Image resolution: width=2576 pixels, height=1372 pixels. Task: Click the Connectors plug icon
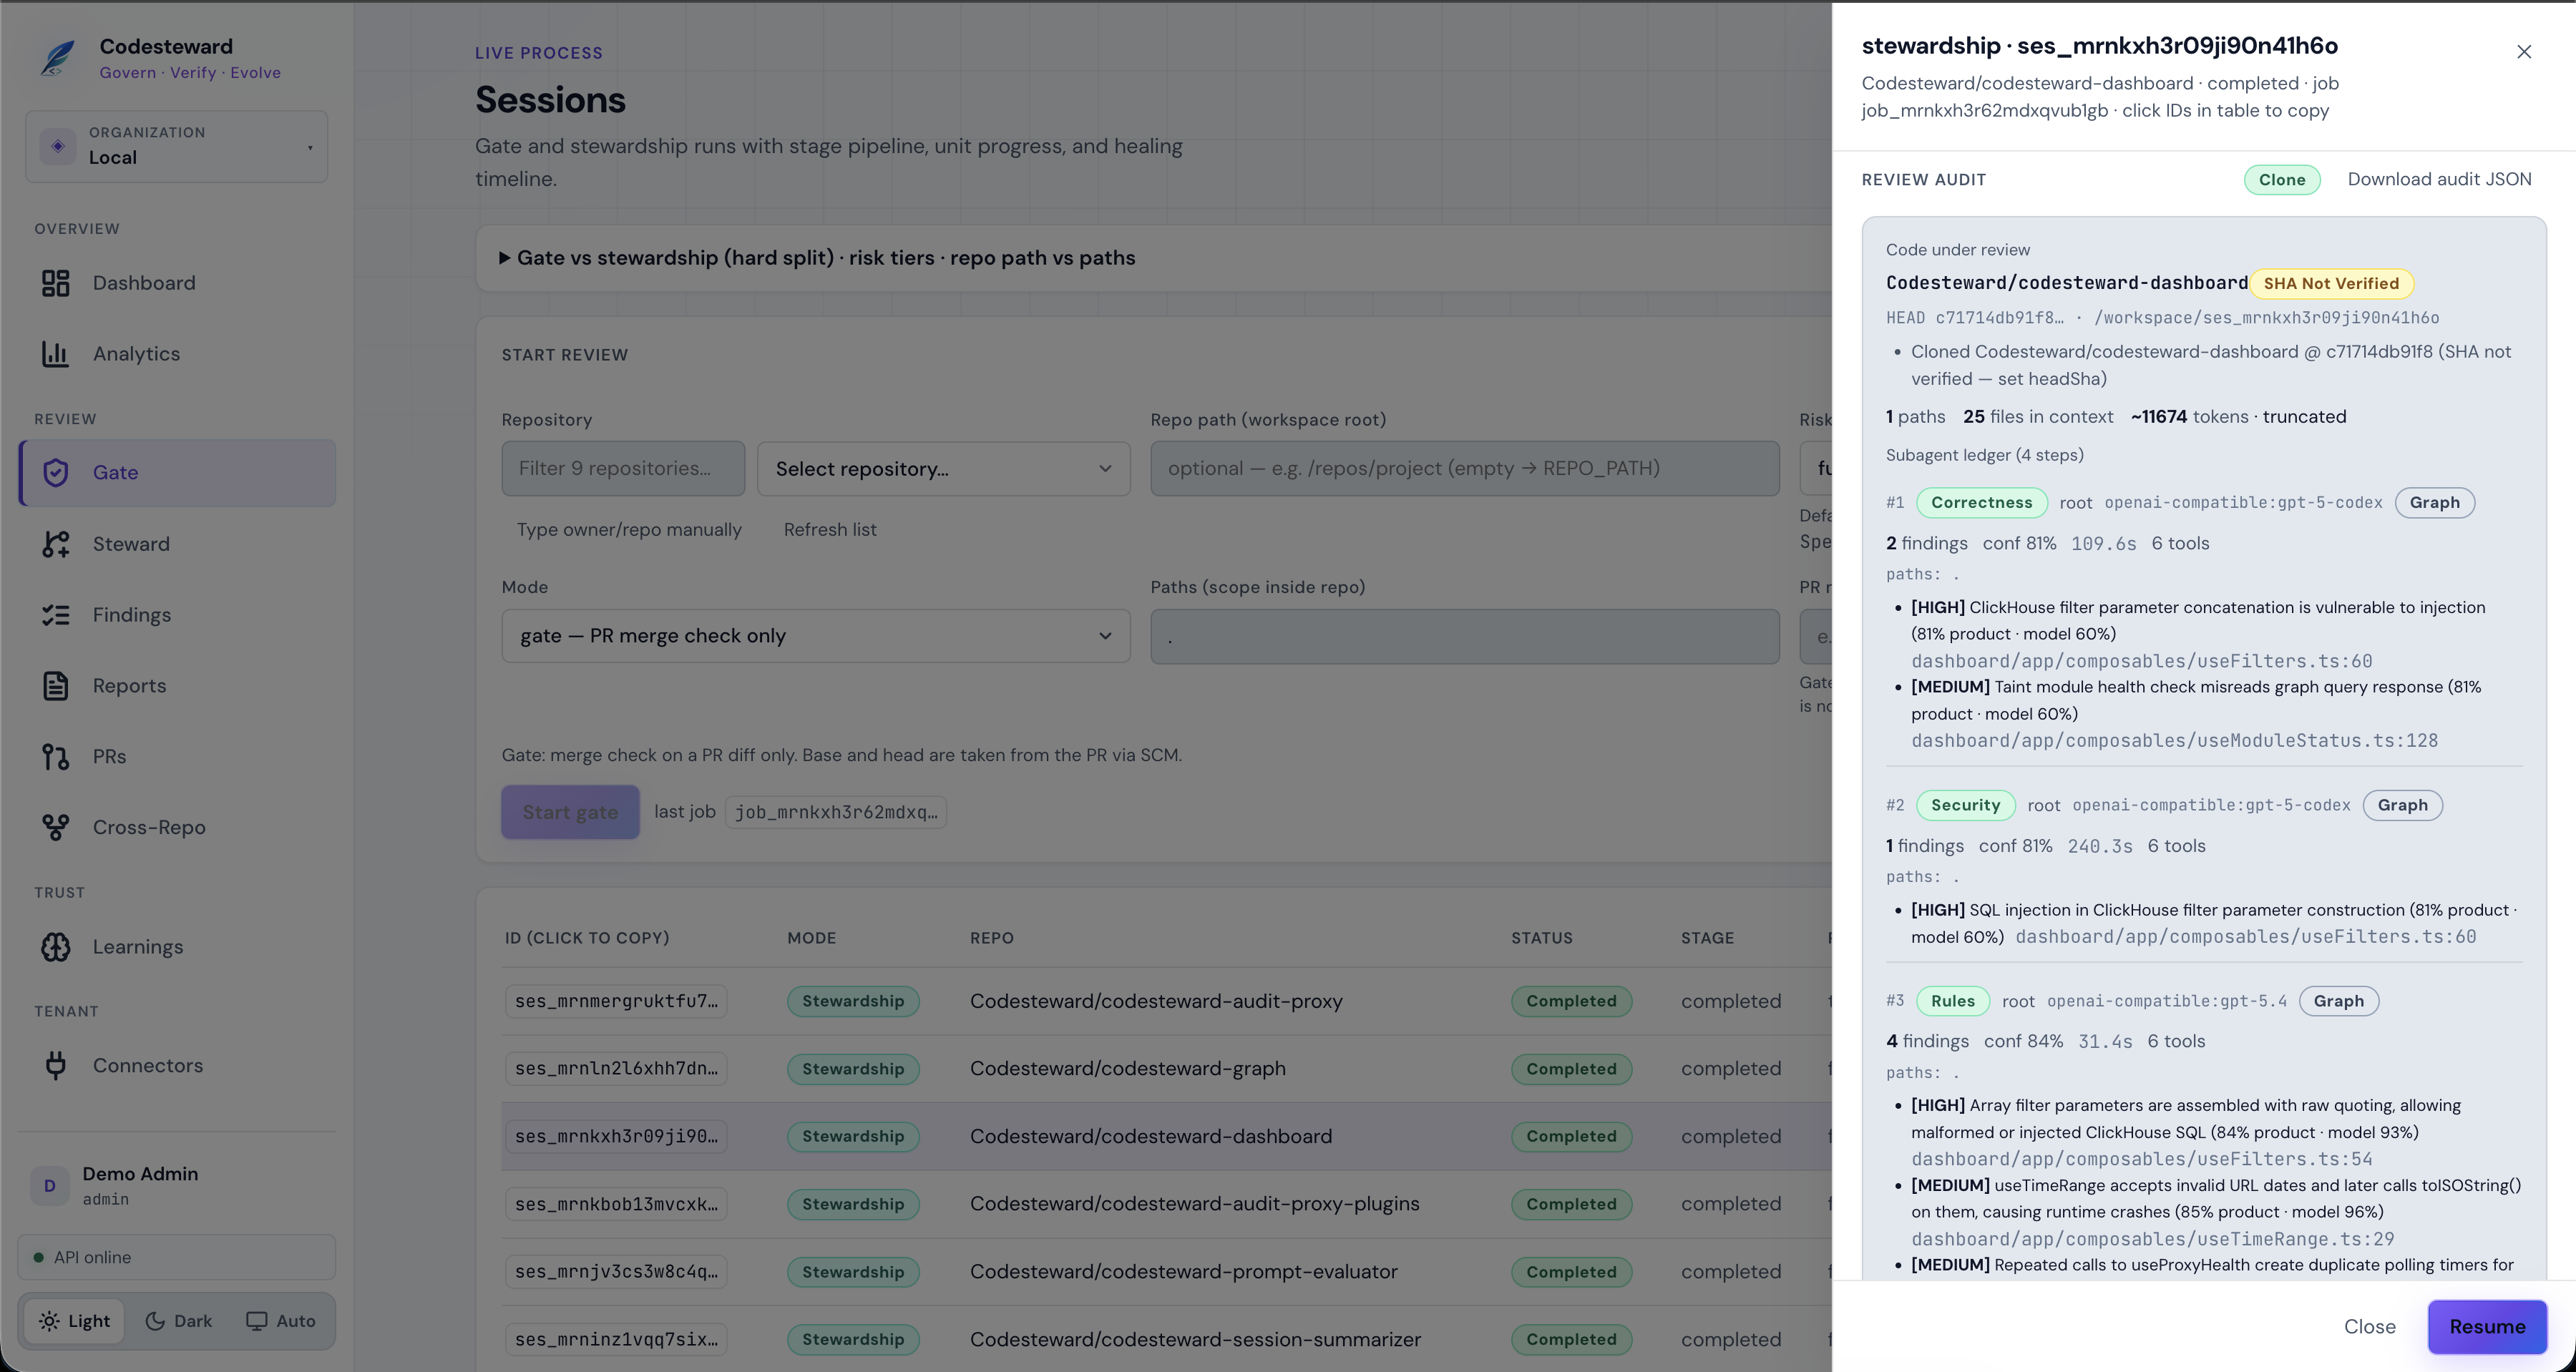tap(55, 1066)
